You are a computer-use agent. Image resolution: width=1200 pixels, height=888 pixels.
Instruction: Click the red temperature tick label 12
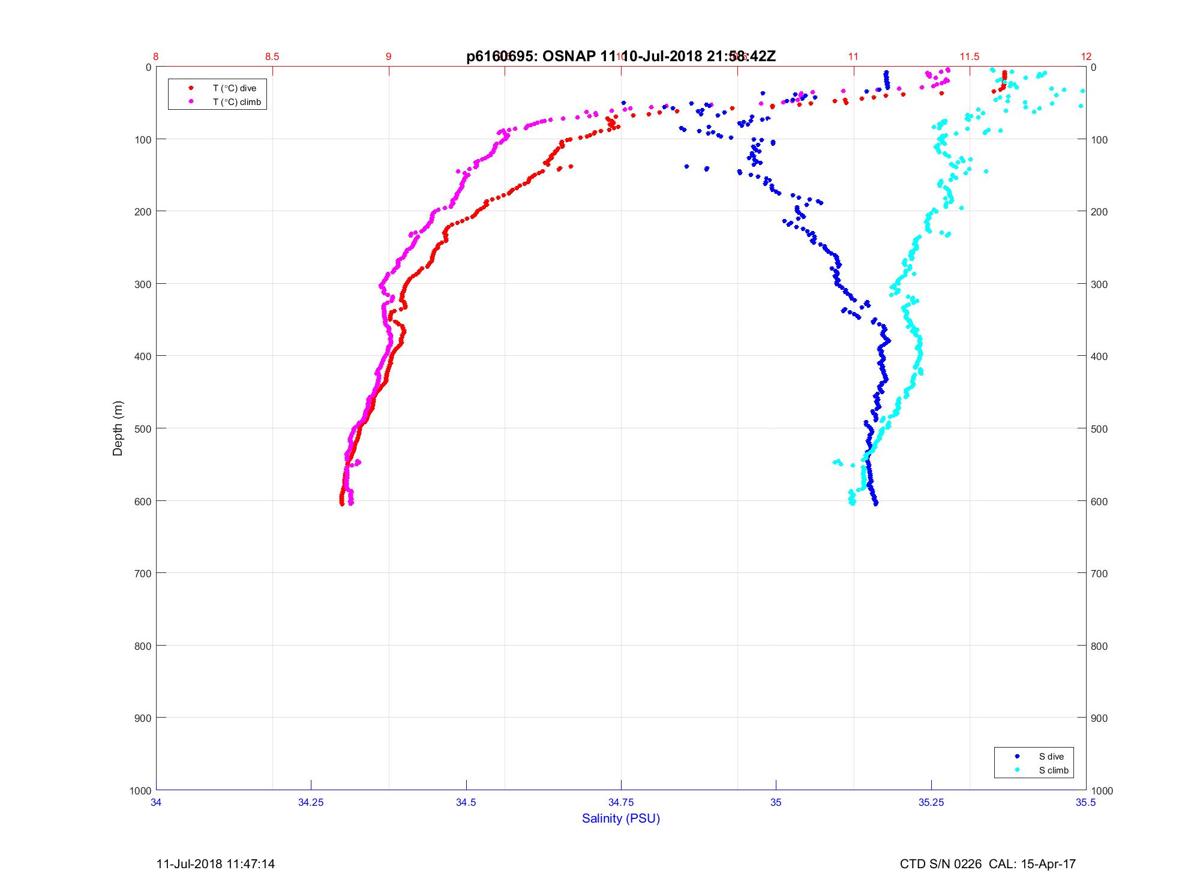1085,57
